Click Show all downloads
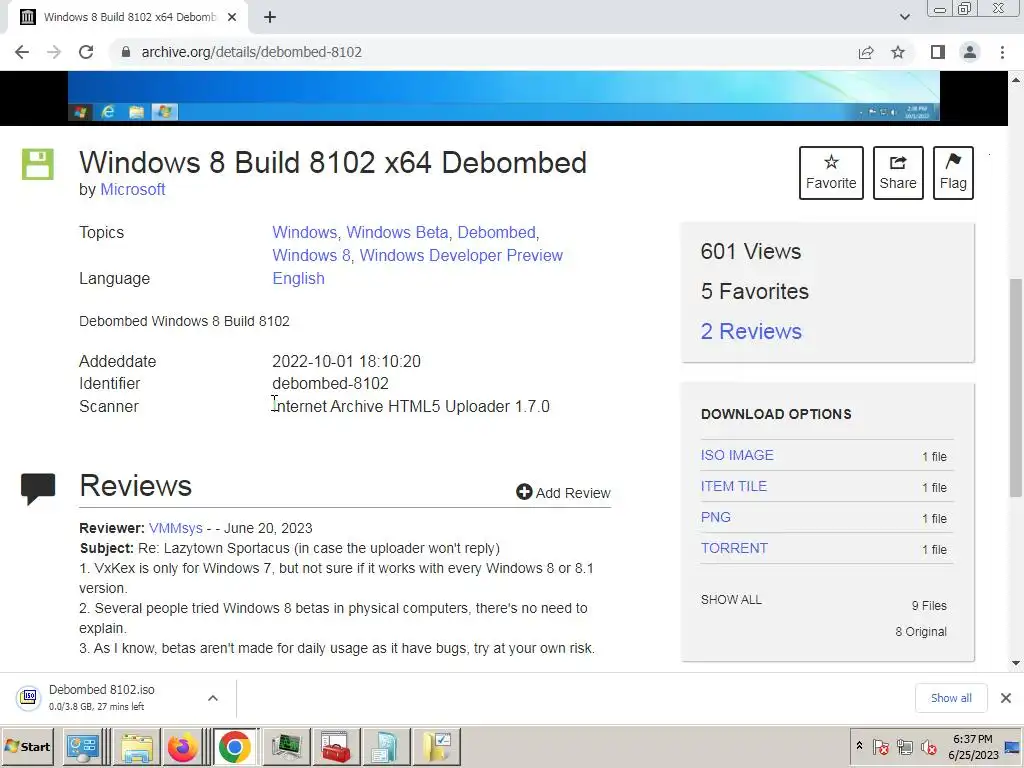Viewport: 1024px width, 768px height. click(x=951, y=698)
